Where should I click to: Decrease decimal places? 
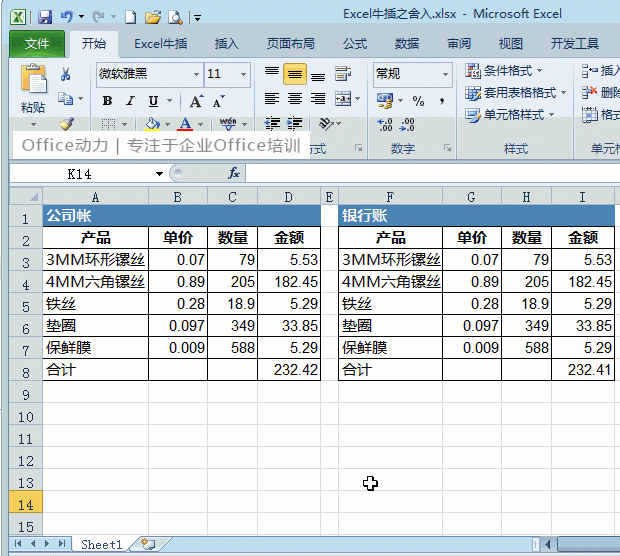coord(407,125)
